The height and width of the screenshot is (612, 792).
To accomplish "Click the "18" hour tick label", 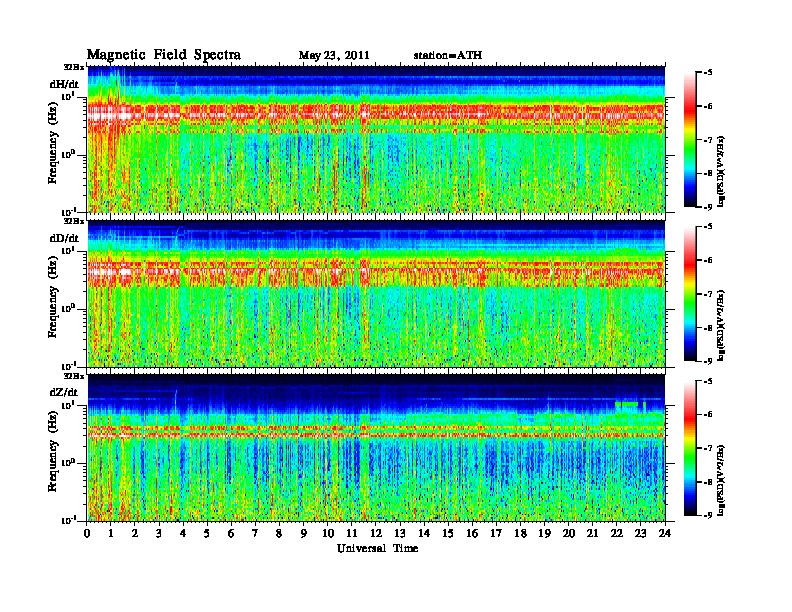I will [520, 534].
